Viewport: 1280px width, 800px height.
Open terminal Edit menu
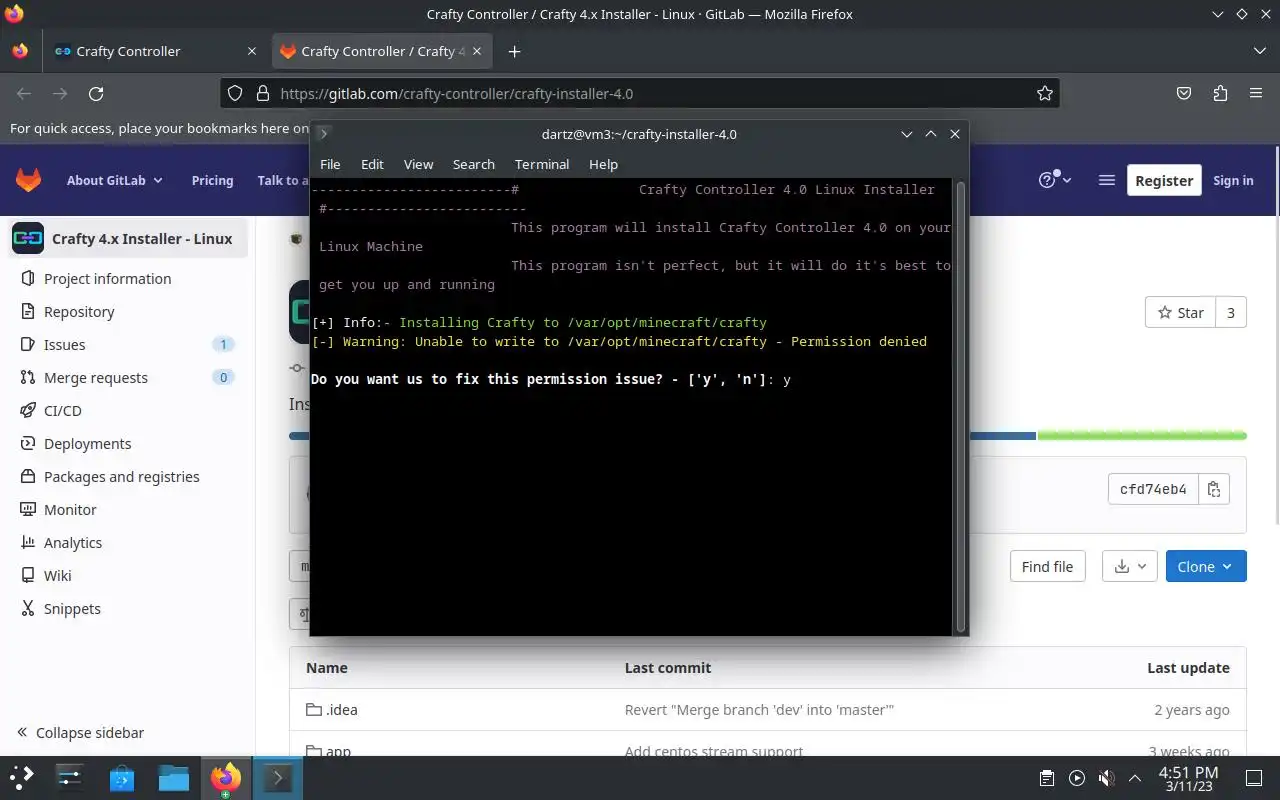372,164
